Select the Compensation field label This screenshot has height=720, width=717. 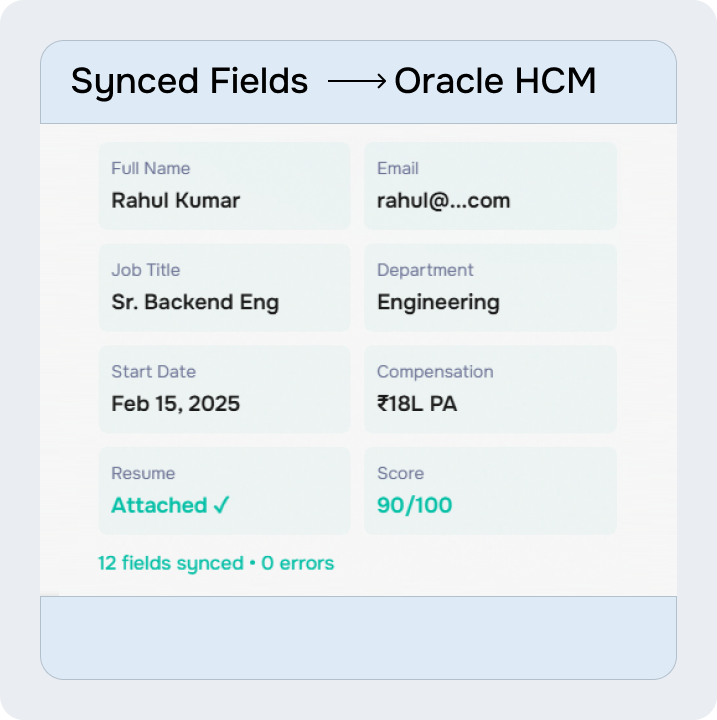coord(435,372)
